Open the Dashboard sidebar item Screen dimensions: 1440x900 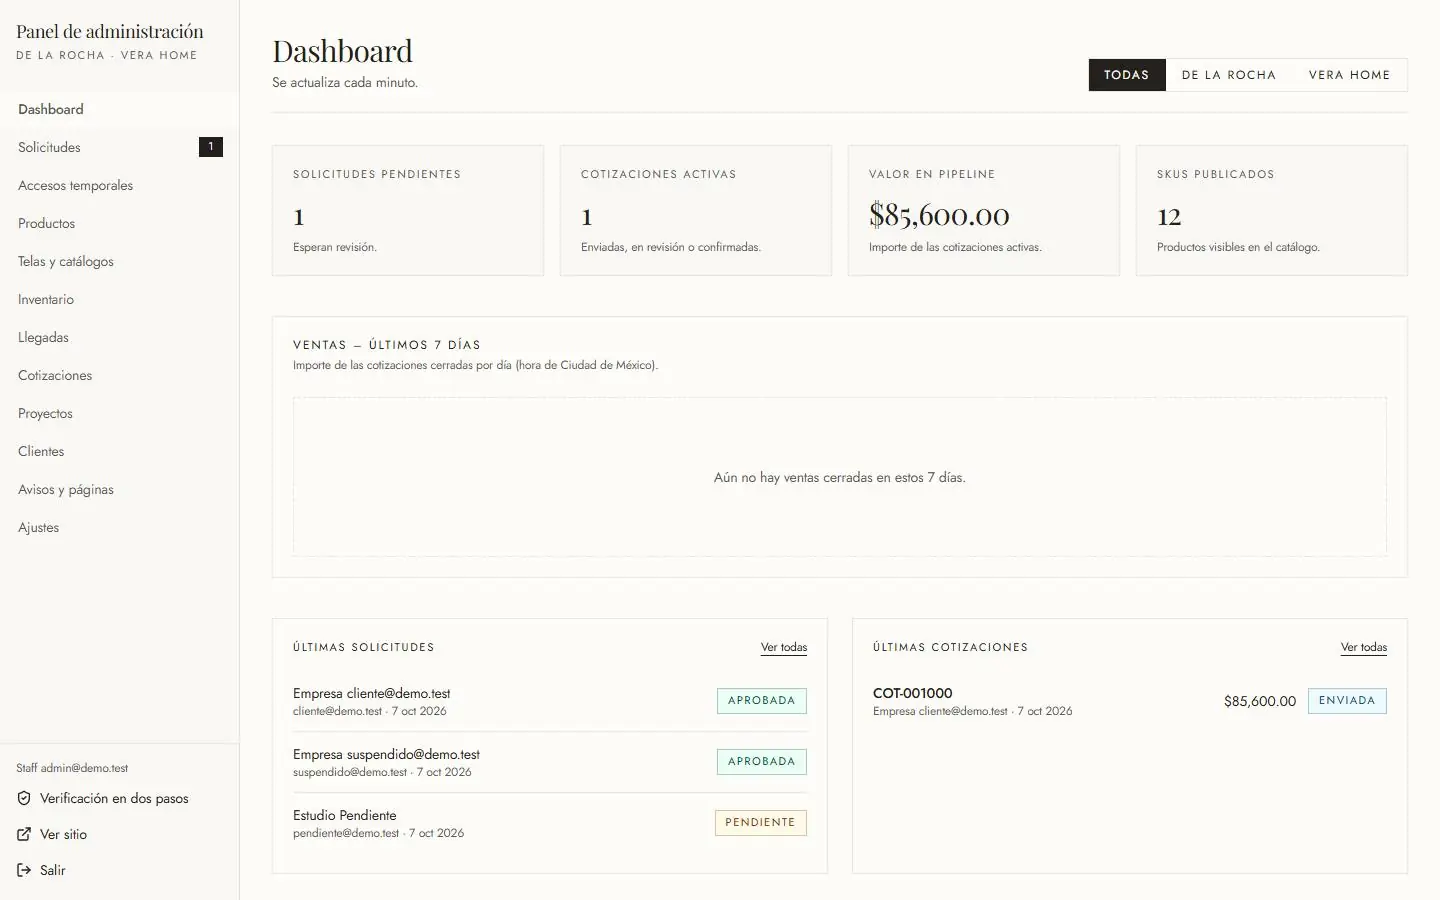120,109
